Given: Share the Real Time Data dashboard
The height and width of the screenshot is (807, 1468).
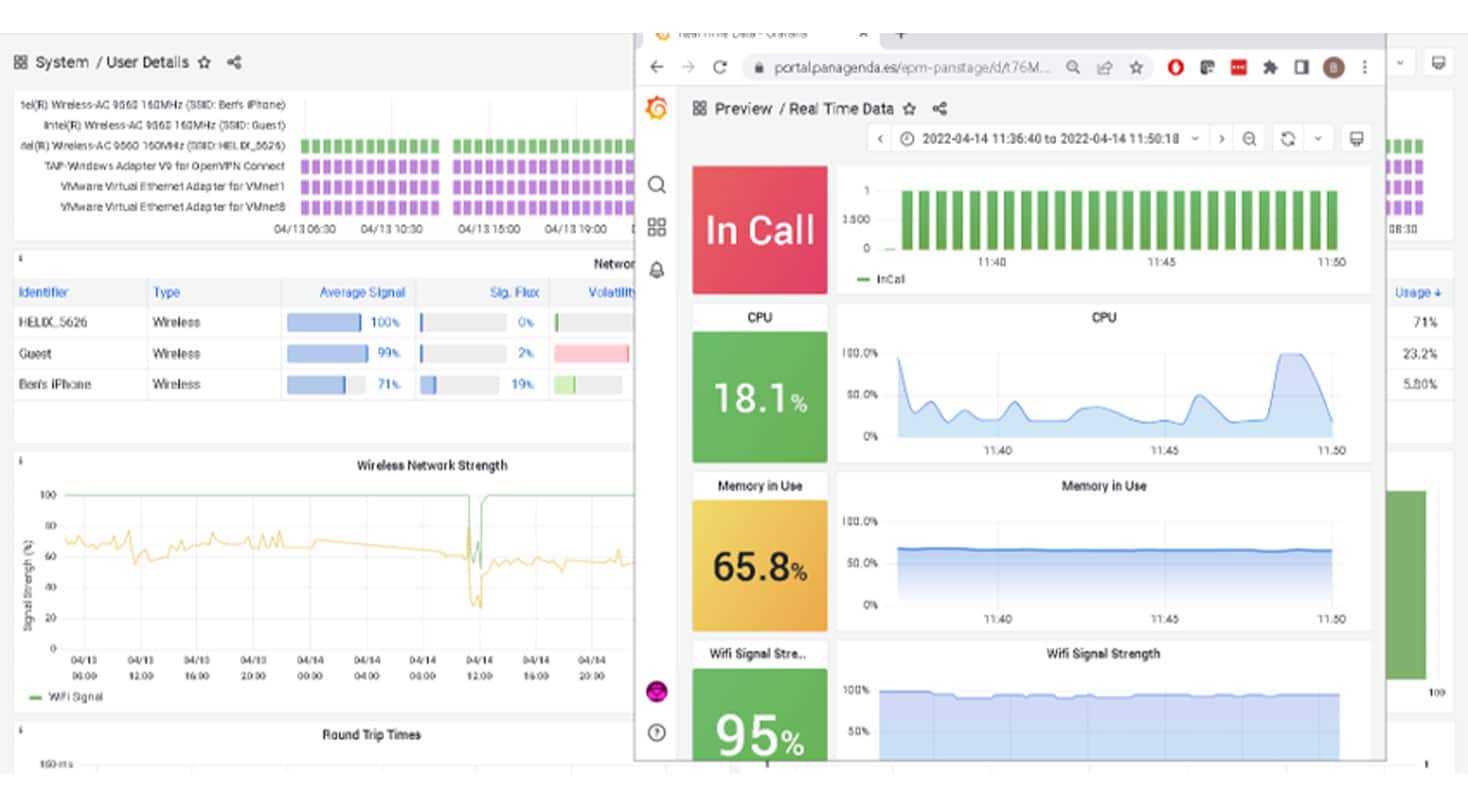Looking at the screenshot, I should (x=939, y=109).
